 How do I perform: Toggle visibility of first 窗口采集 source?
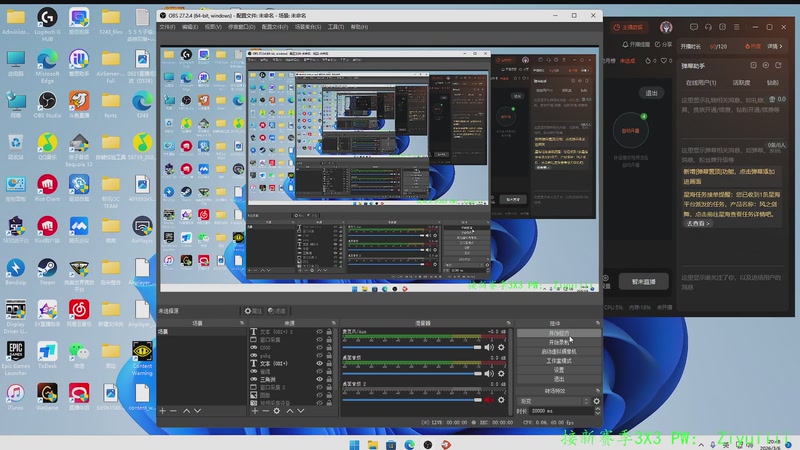point(319,339)
